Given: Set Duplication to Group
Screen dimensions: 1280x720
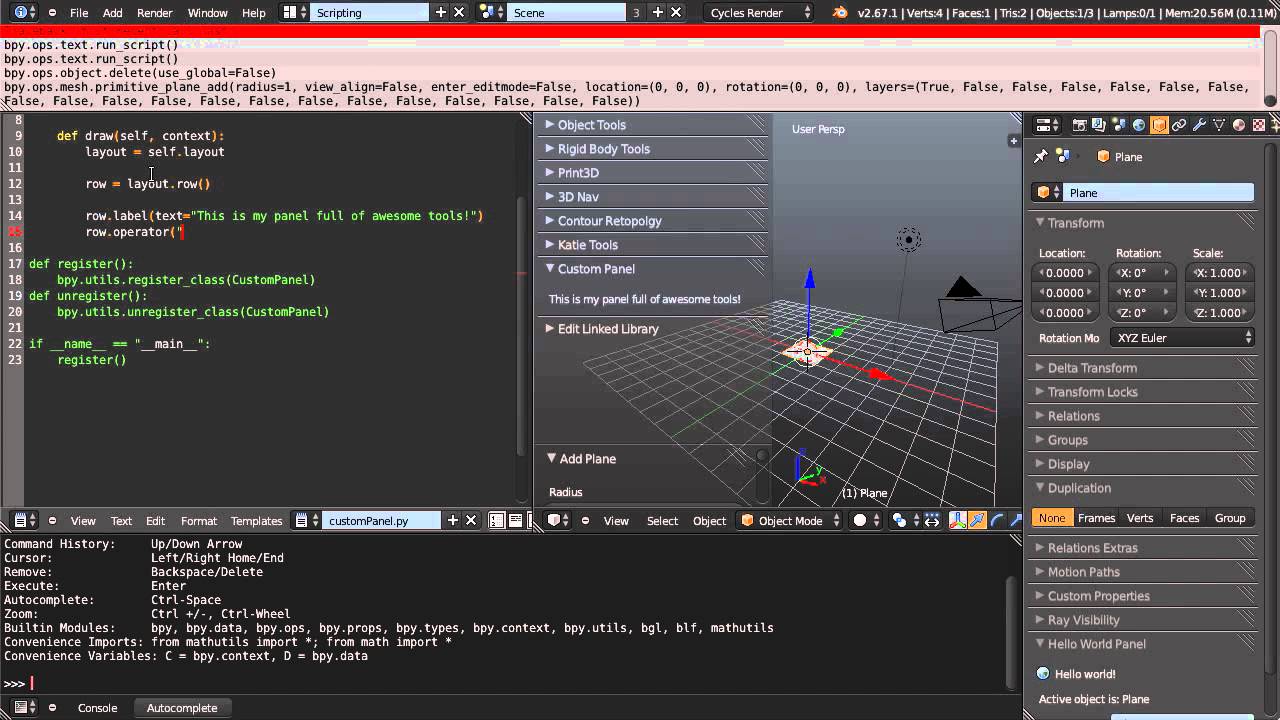Looking at the screenshot, I should coord(1230,518).
